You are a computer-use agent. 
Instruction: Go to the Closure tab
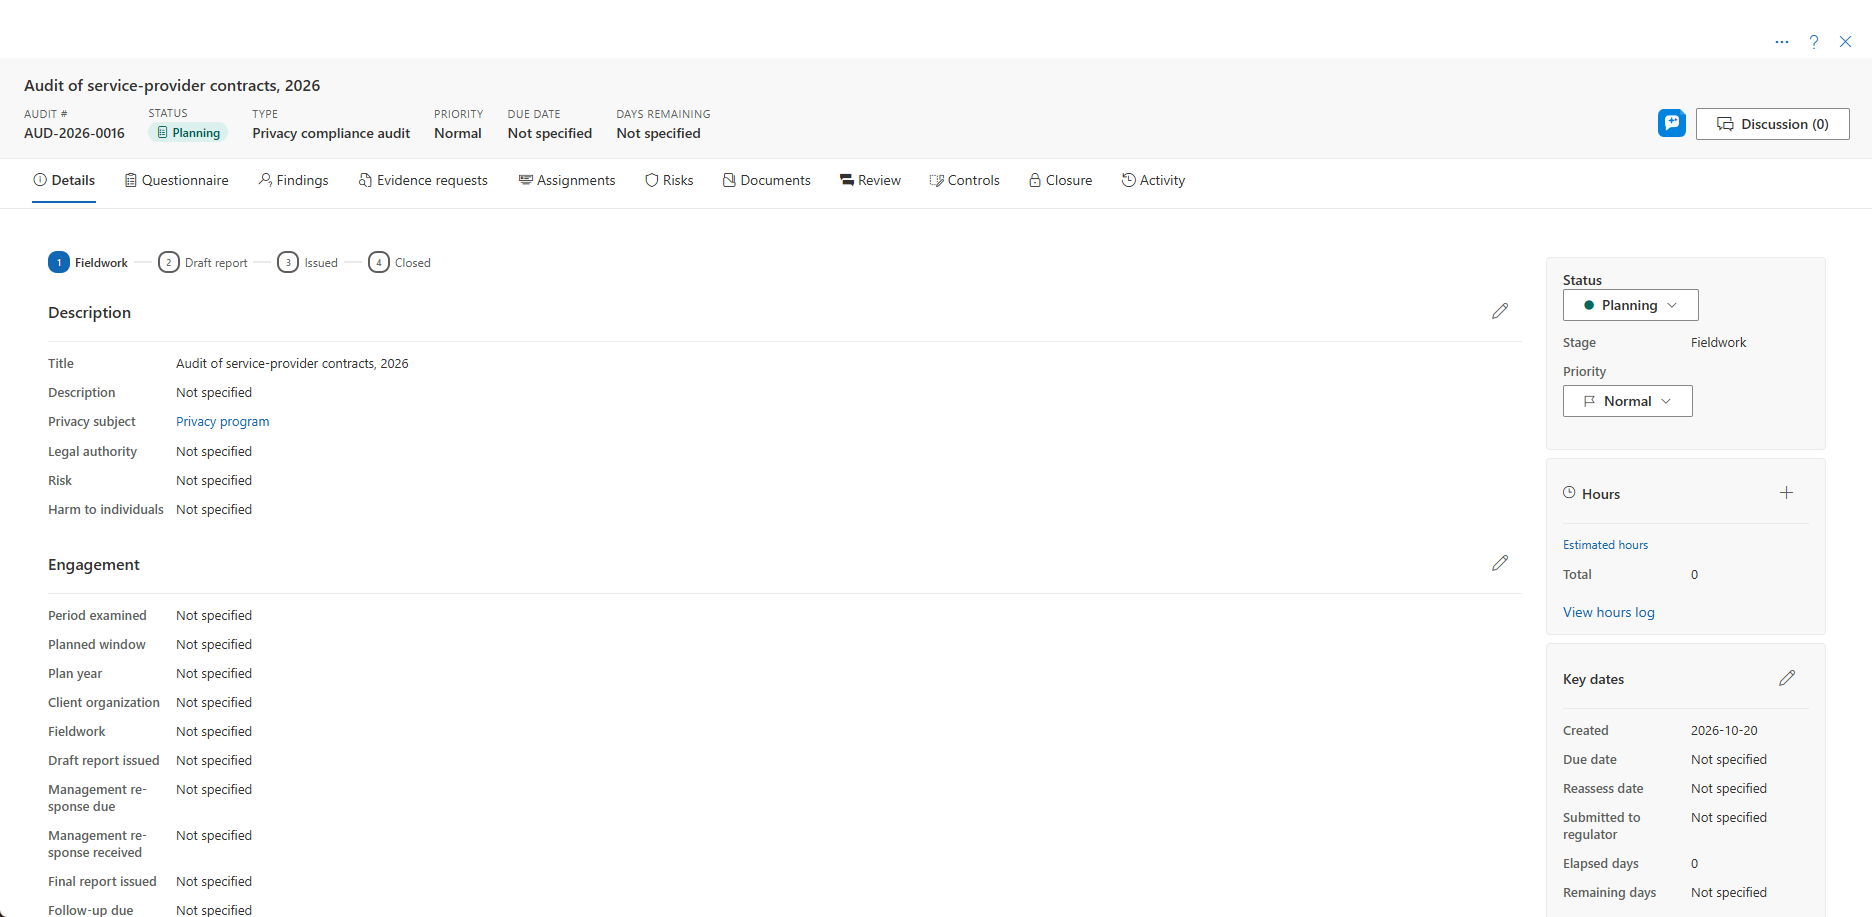pos(1061,181)
